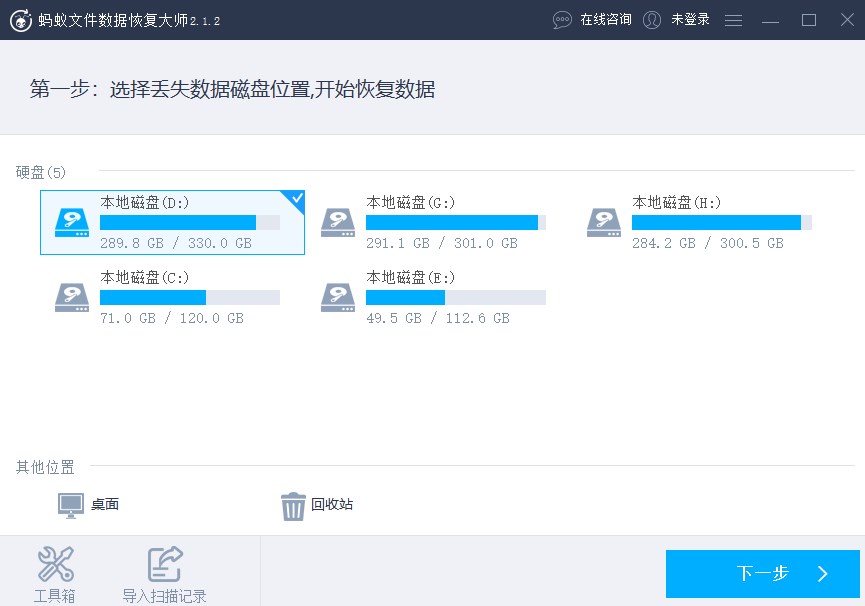Open the 回收站 recycle bin icon

(292, 505)
